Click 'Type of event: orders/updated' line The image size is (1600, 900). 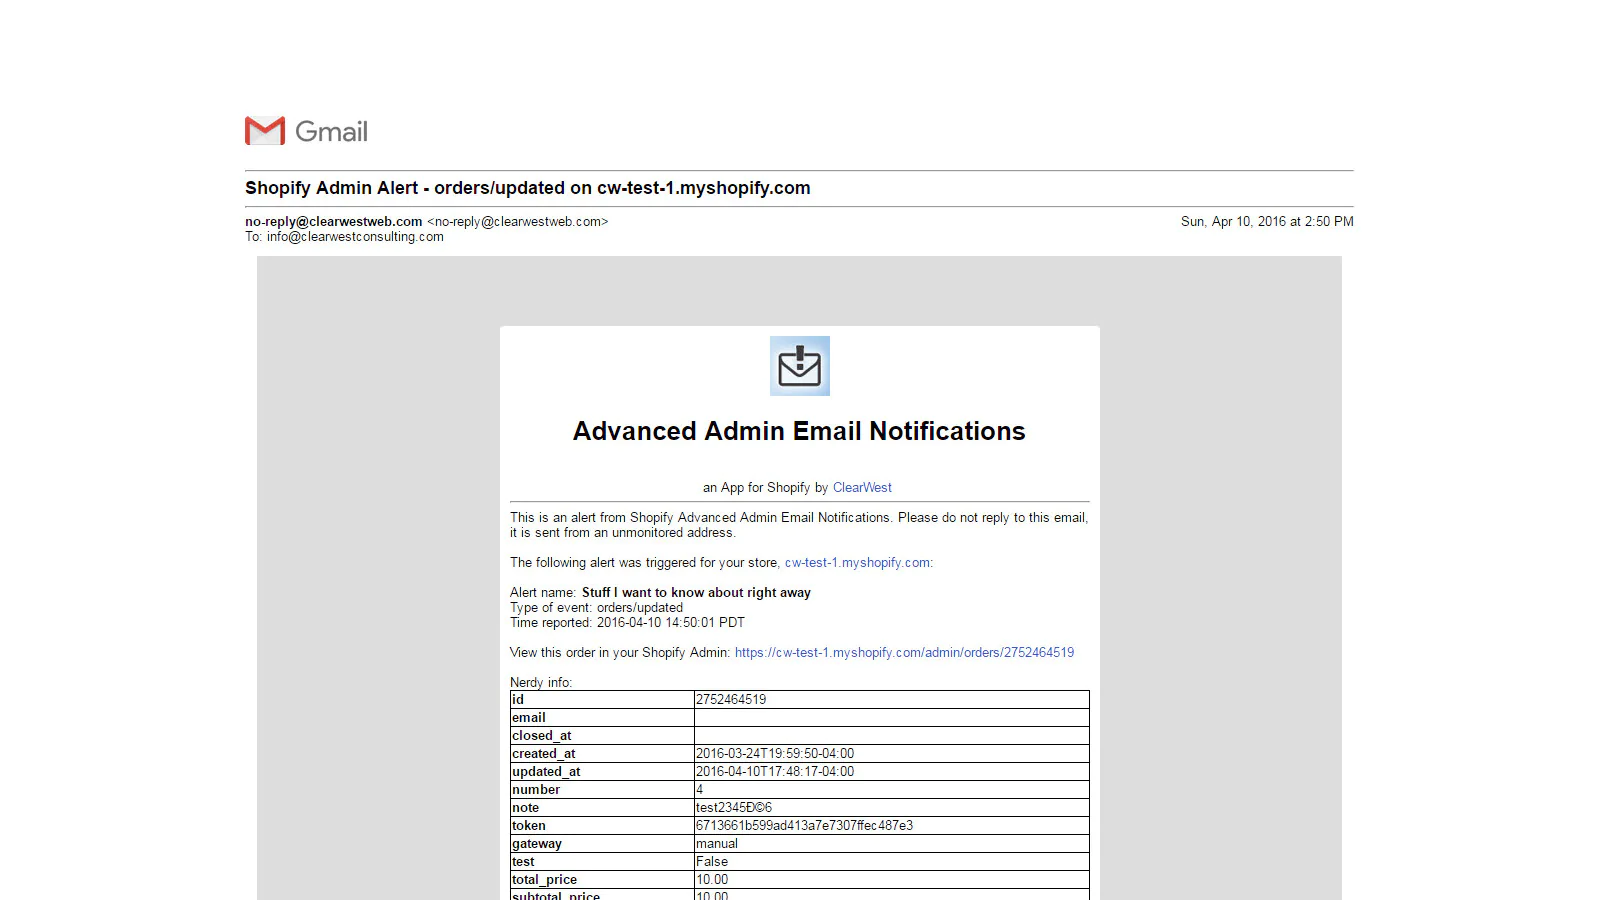click(597, 608)
